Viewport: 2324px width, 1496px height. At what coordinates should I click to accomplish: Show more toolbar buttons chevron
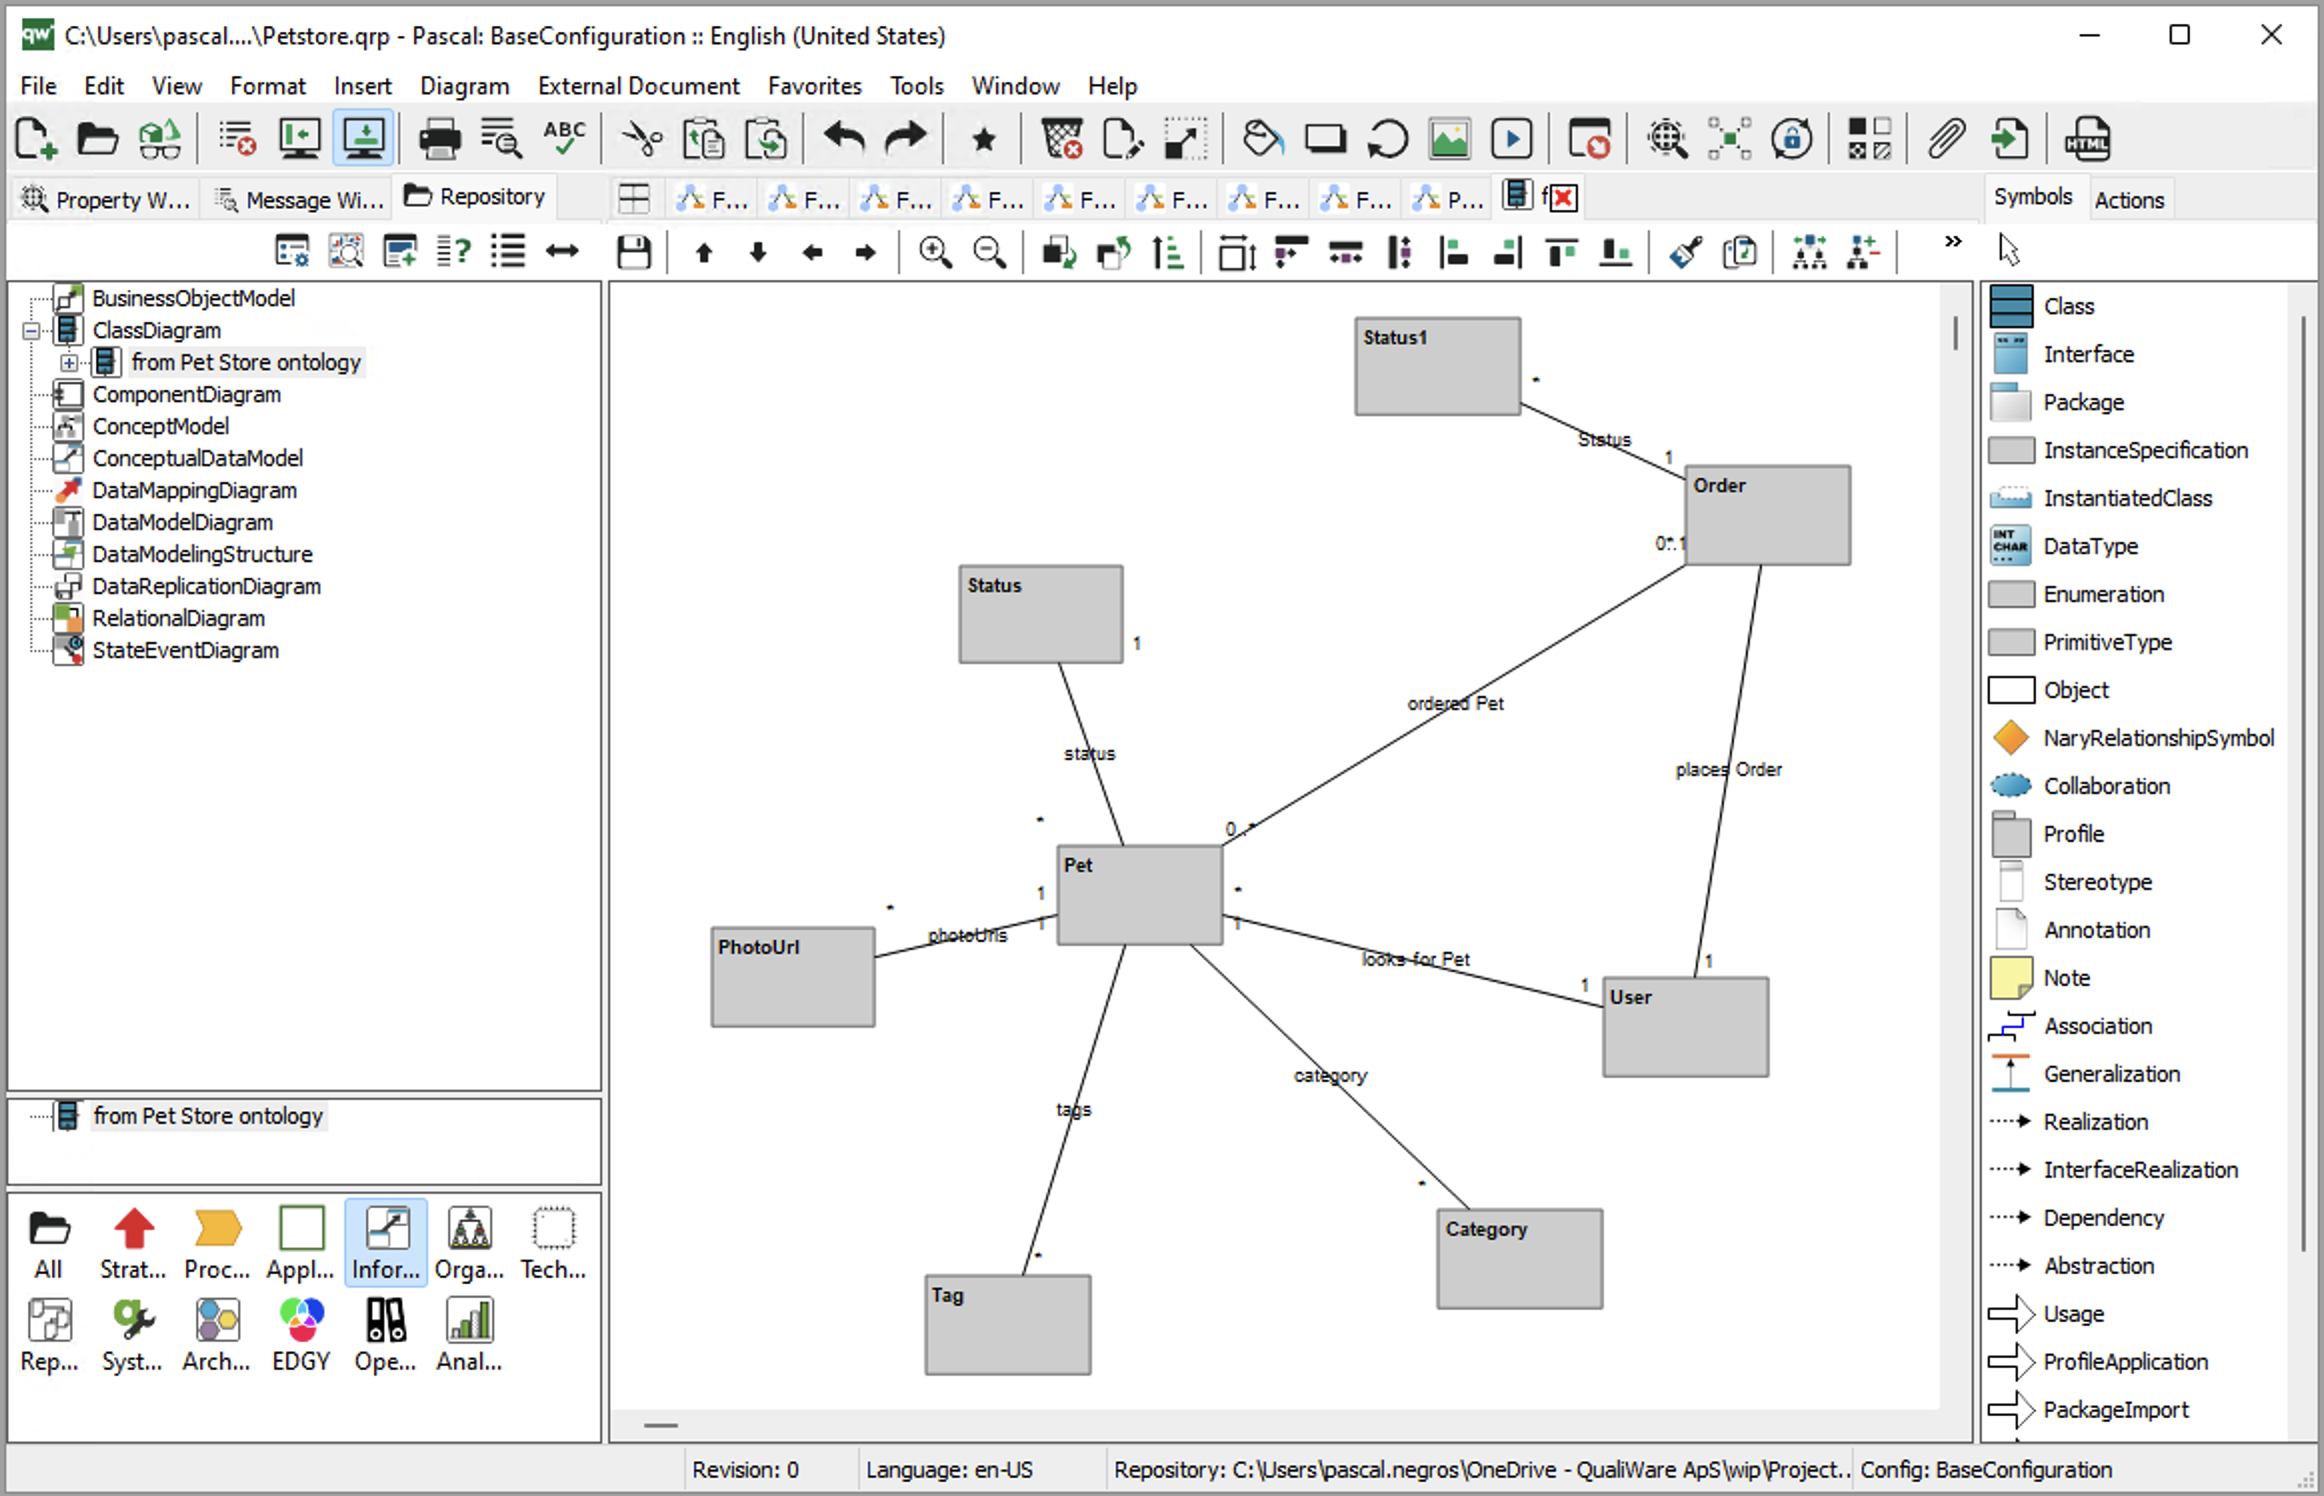[1953, 242]
